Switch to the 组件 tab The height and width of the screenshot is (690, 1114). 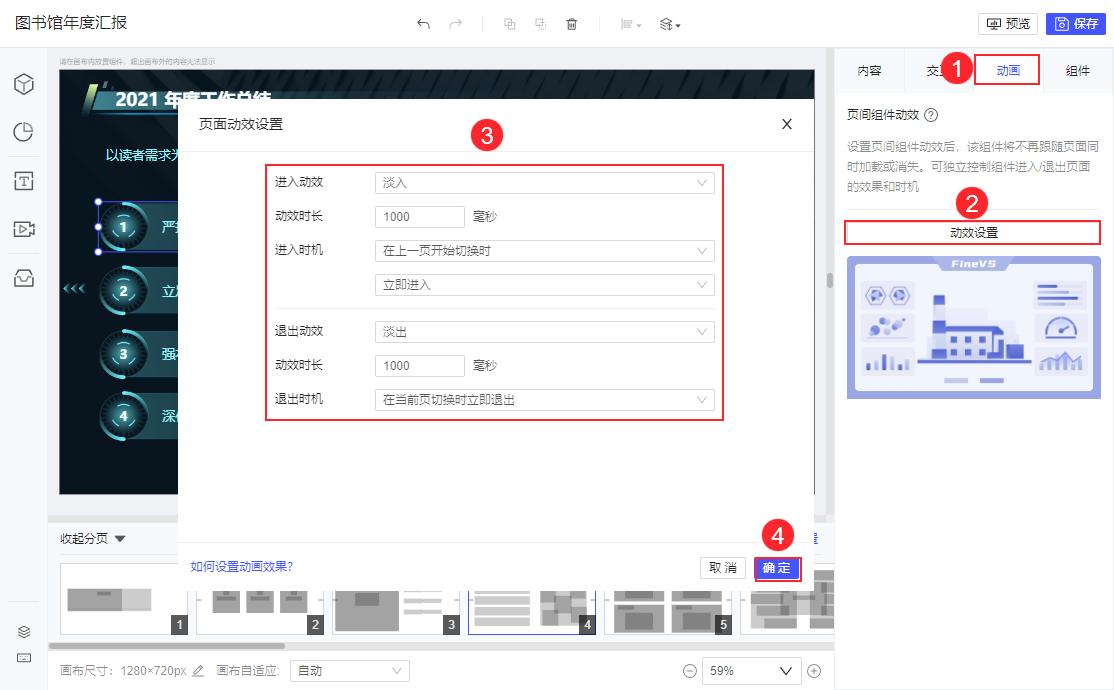[1077, 70]
